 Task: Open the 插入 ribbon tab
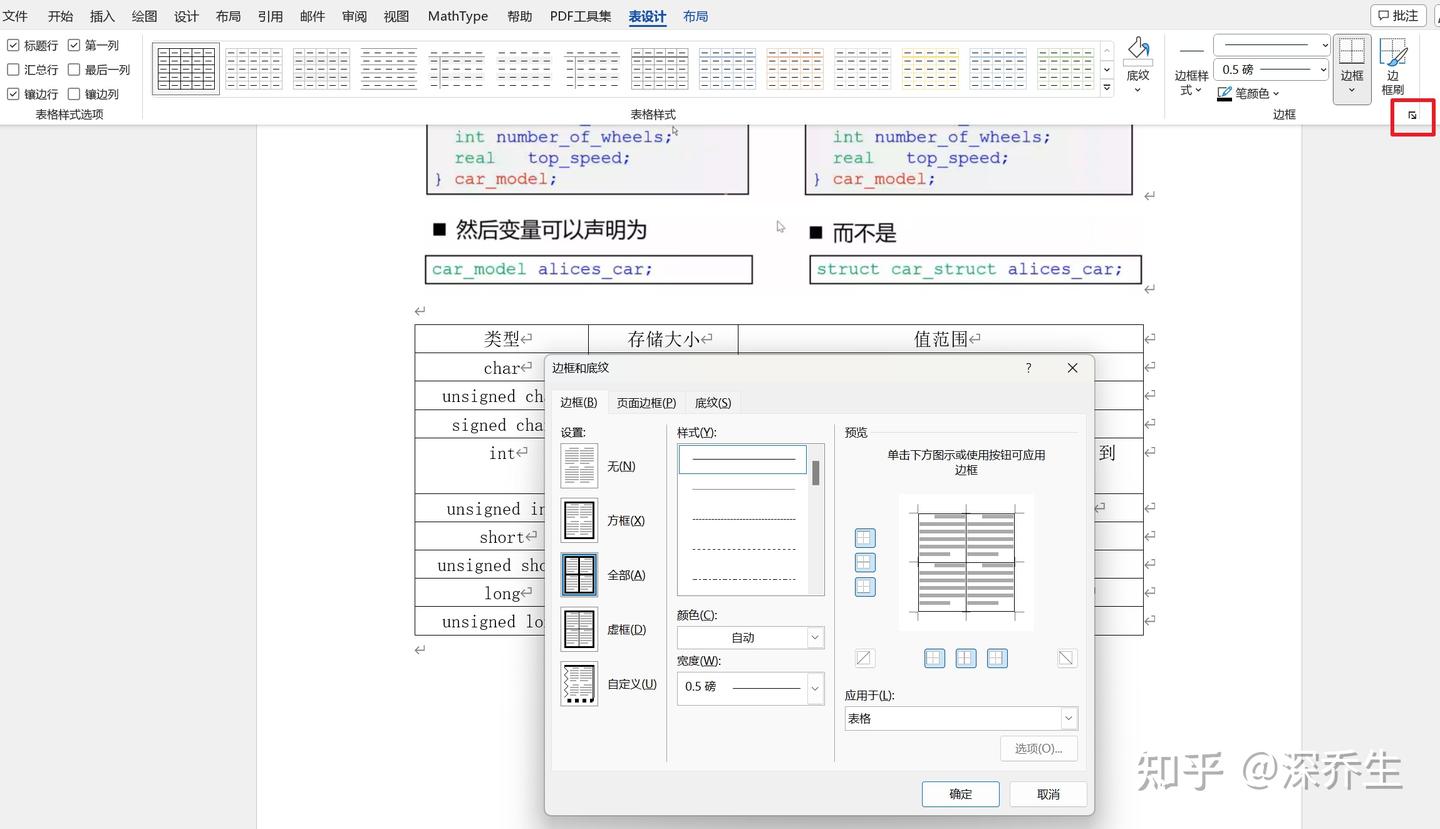(102, 16)
